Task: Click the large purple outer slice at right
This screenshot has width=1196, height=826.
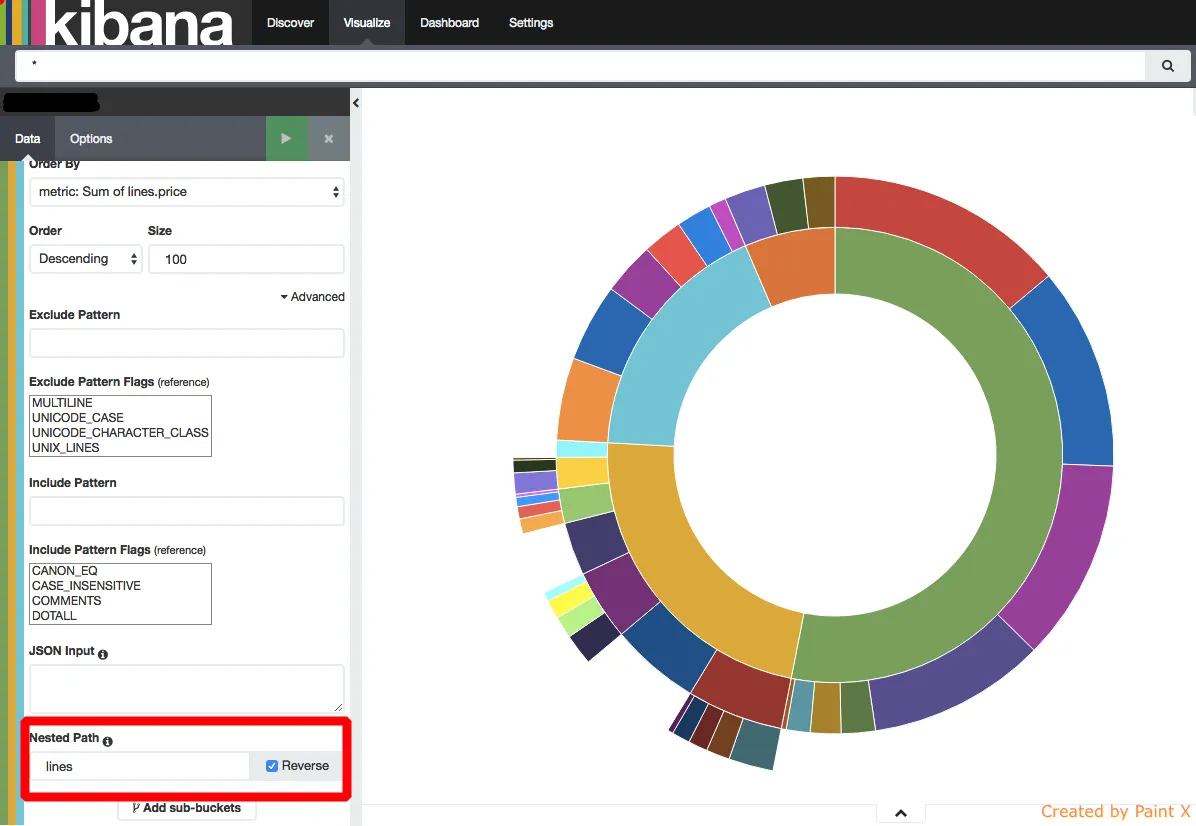Action: pos(1068,553)
